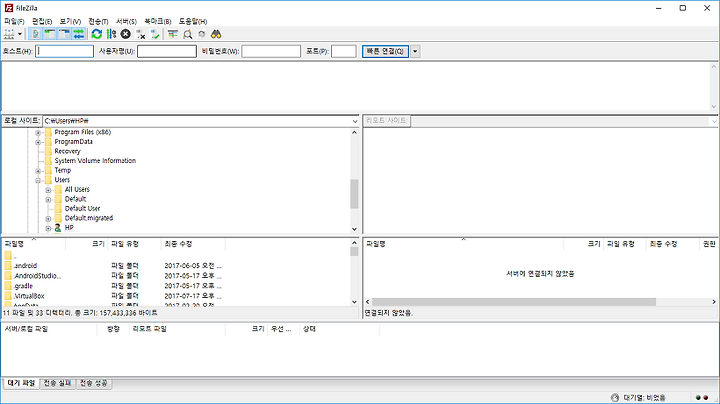Toggle remote directory tree view
The height and width of the screenshot is (404, 720).
pos(64,34)
